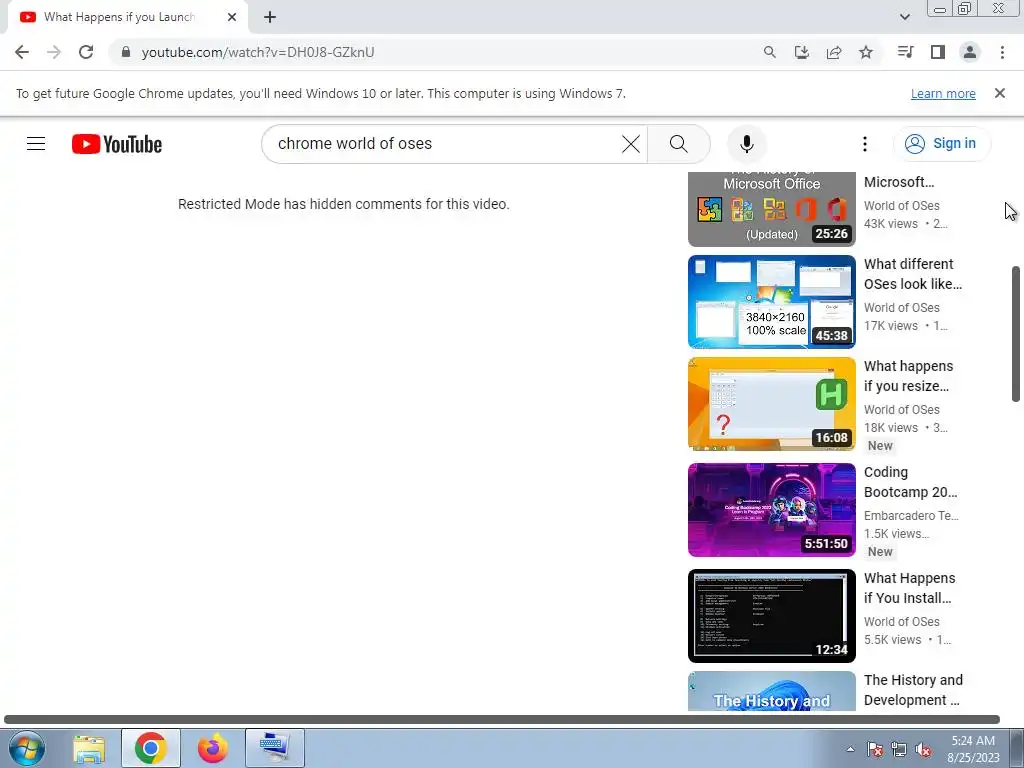Run search with magnifier button
1024x768 pixels.
click(x=679, y=144)
